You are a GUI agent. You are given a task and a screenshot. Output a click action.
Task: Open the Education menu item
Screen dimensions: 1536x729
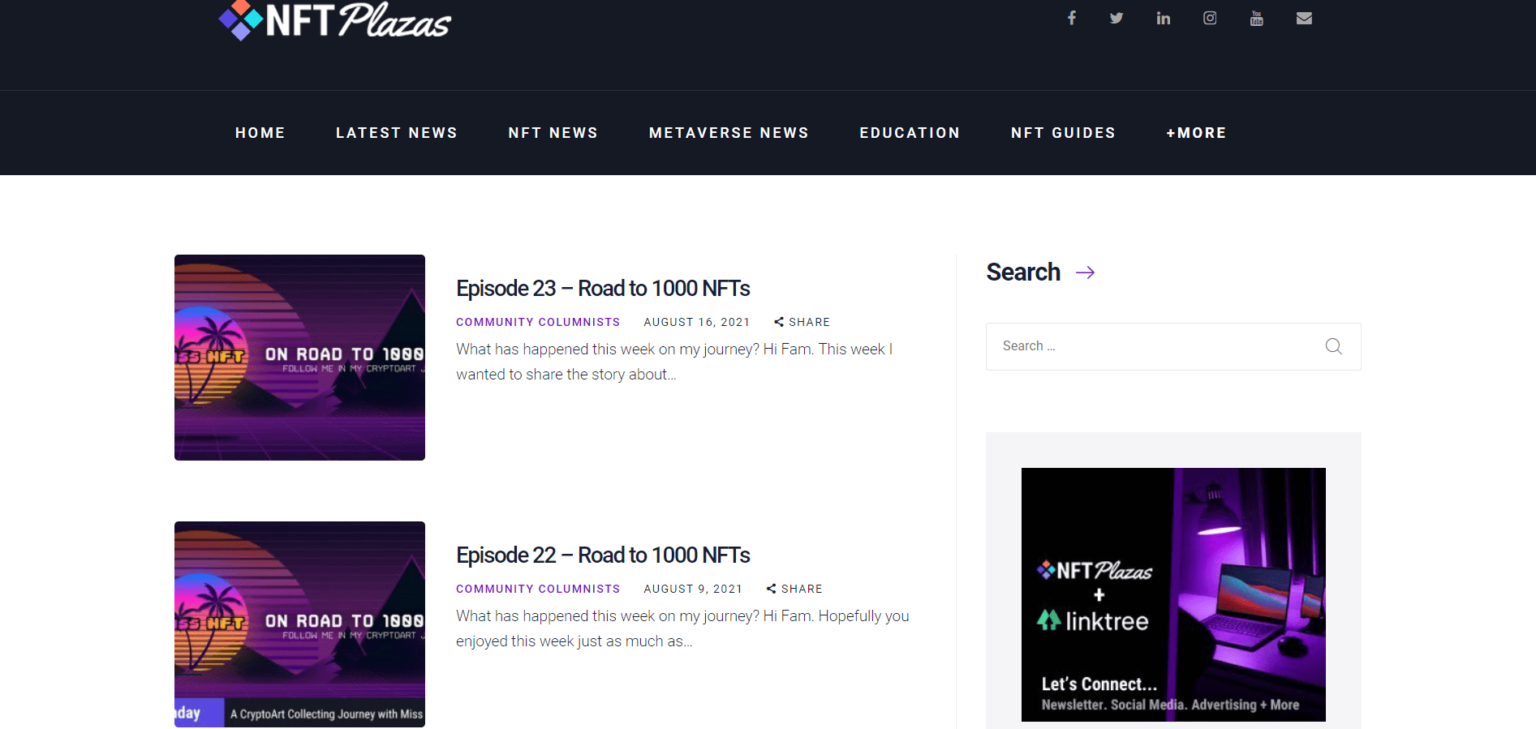(x=910, y=133)
